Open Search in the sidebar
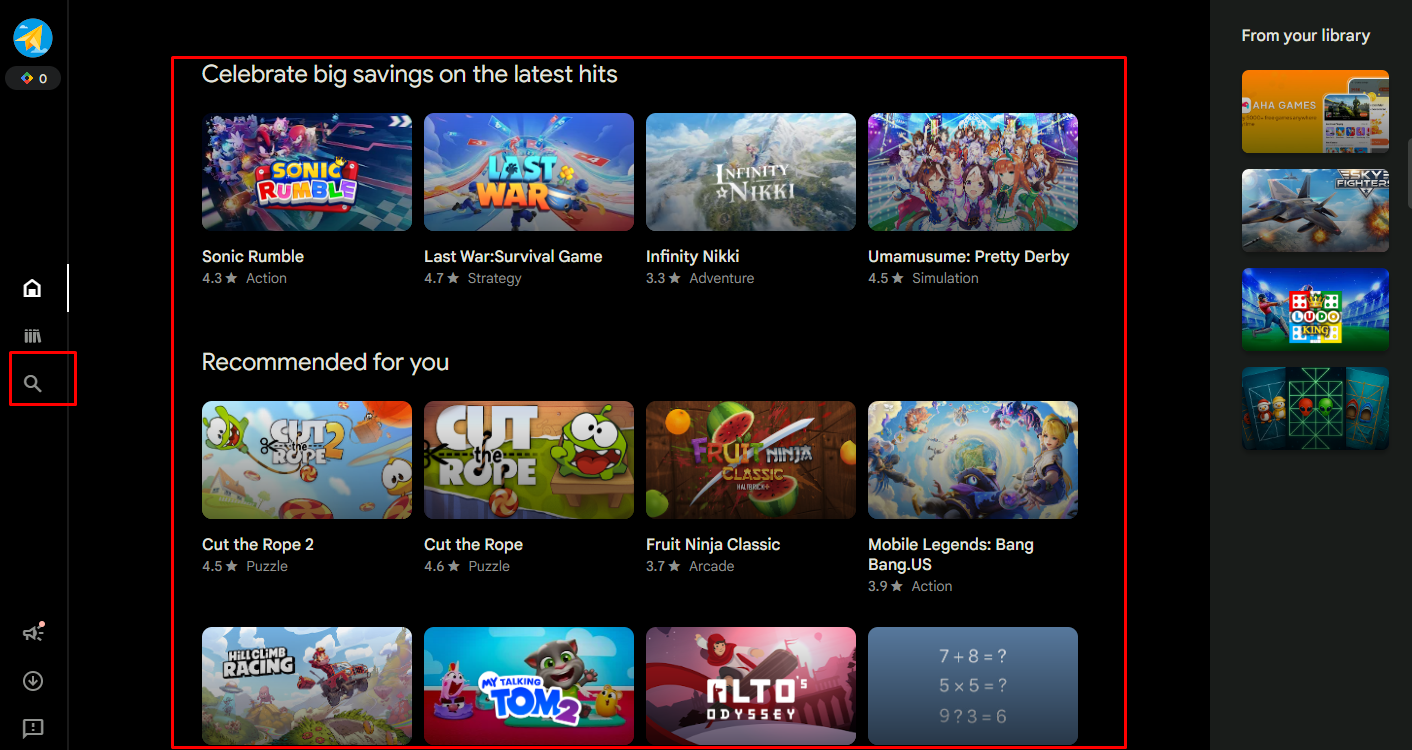Viewport: 1412px width, 750px height. coord(32,382)
